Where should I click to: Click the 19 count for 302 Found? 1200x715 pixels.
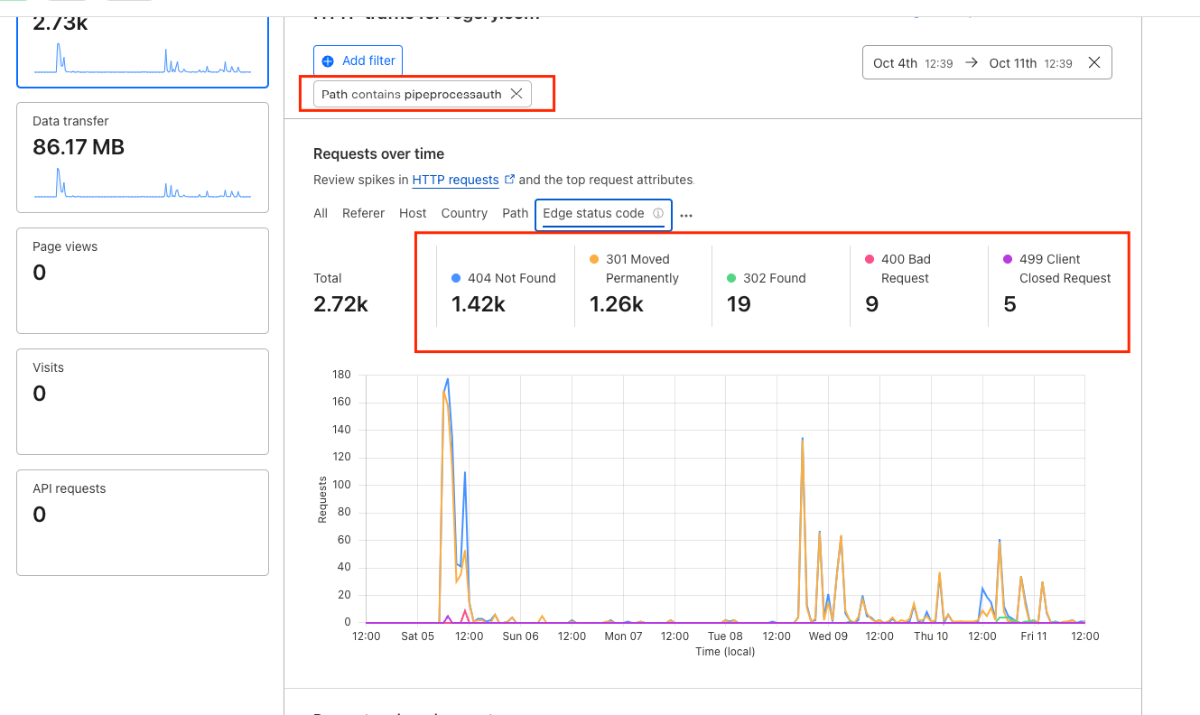click(739, 304)
